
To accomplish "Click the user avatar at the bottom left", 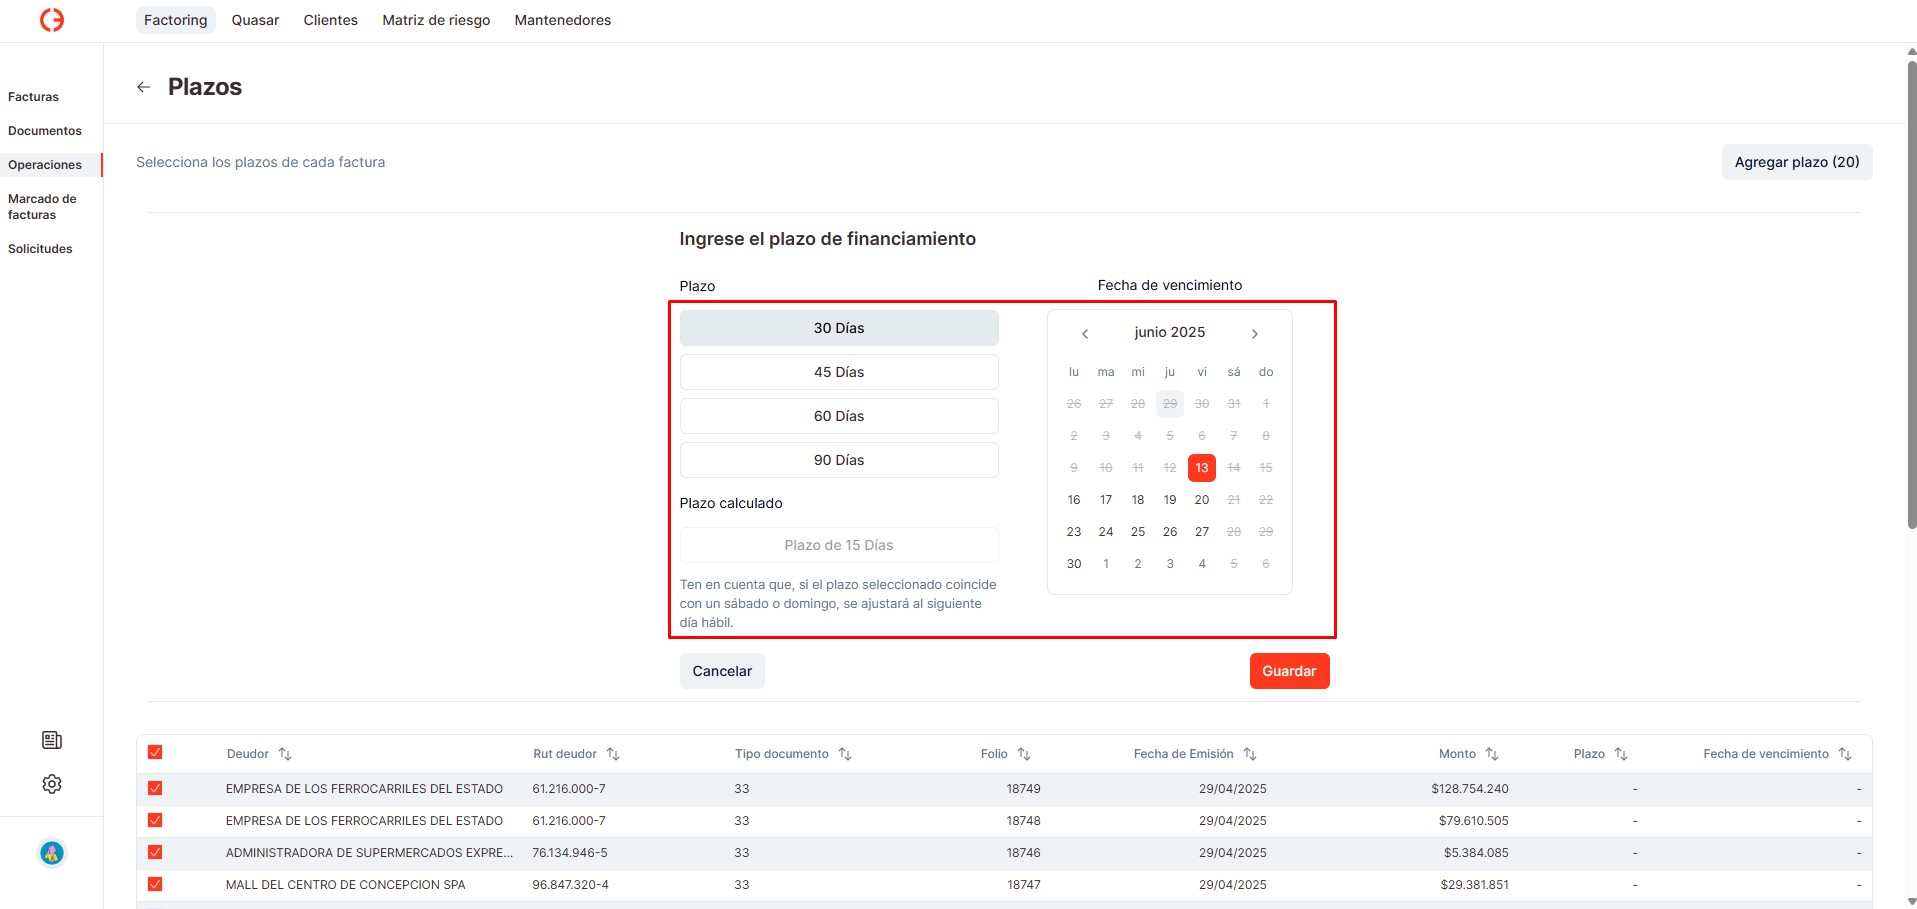I will [x=51, y=853].
